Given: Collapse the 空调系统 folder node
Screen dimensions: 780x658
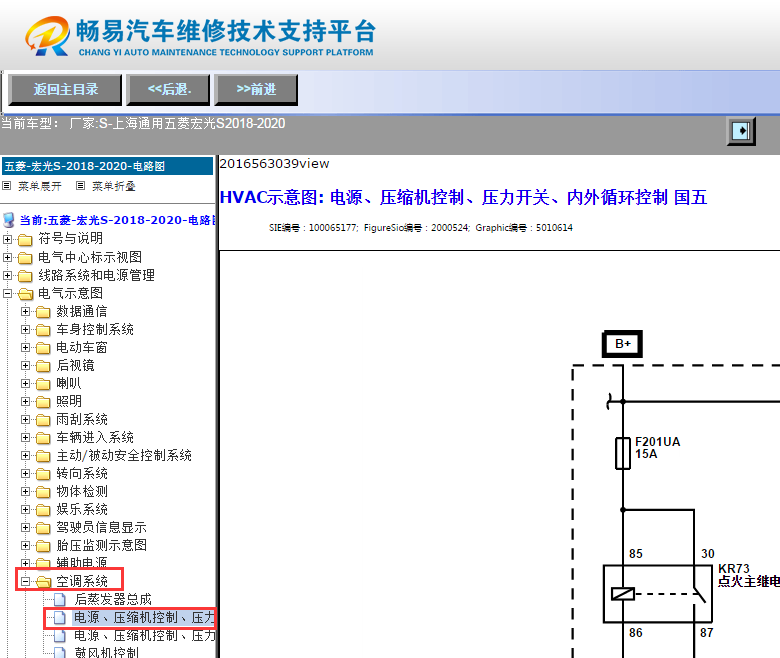Looking at the screenshot, I should tap(25, 581).
